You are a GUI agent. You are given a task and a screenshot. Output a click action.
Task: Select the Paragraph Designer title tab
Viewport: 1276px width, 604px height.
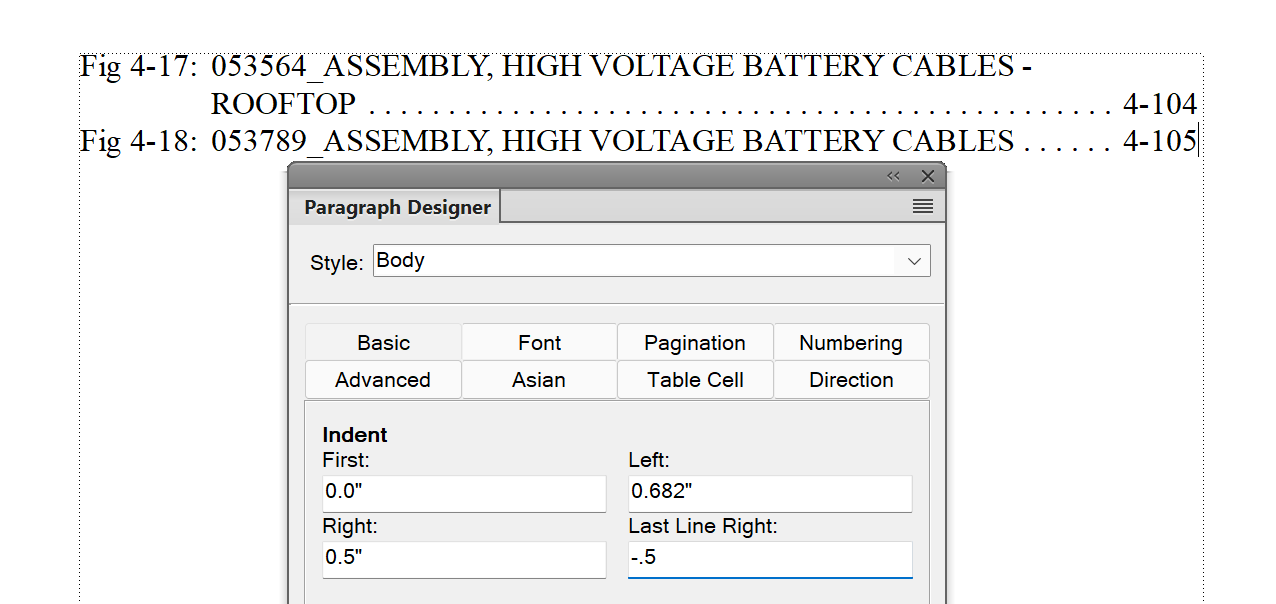(396, 206)
